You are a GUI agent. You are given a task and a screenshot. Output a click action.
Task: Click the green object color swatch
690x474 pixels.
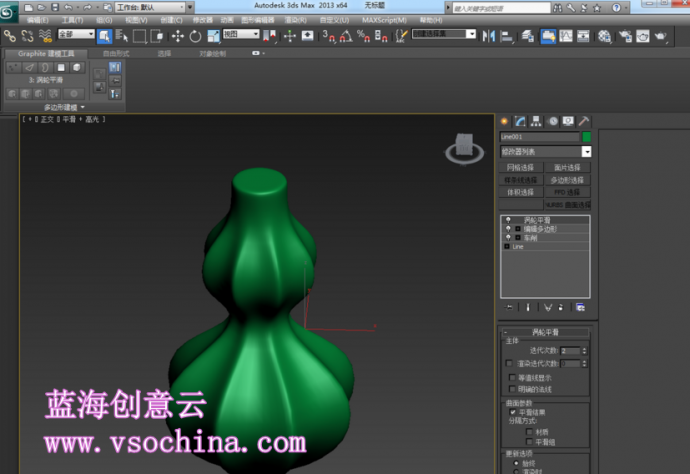pos(586,136)
